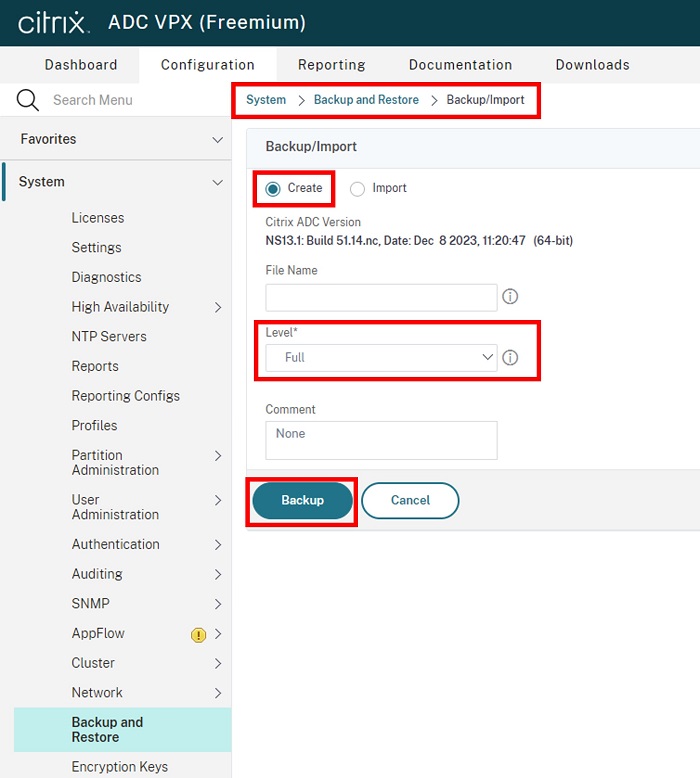
Task: Click the Citrix ADC Version build text
Action: pyautogui.click(x=419, y=241)
